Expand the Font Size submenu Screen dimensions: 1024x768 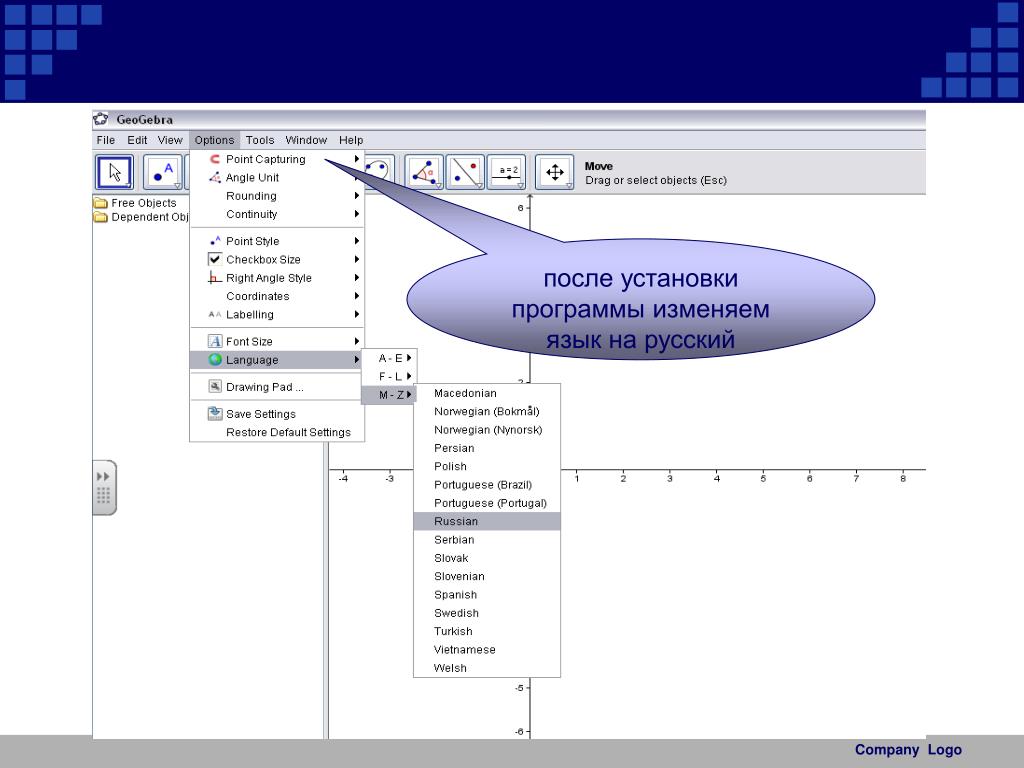tap(277, 341)
